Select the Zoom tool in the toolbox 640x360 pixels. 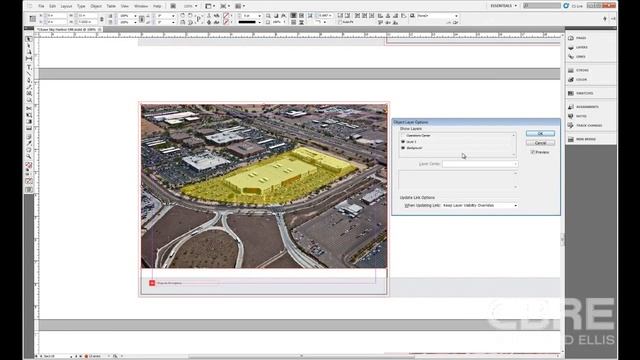pyautogui.click(x=29, y=156)
